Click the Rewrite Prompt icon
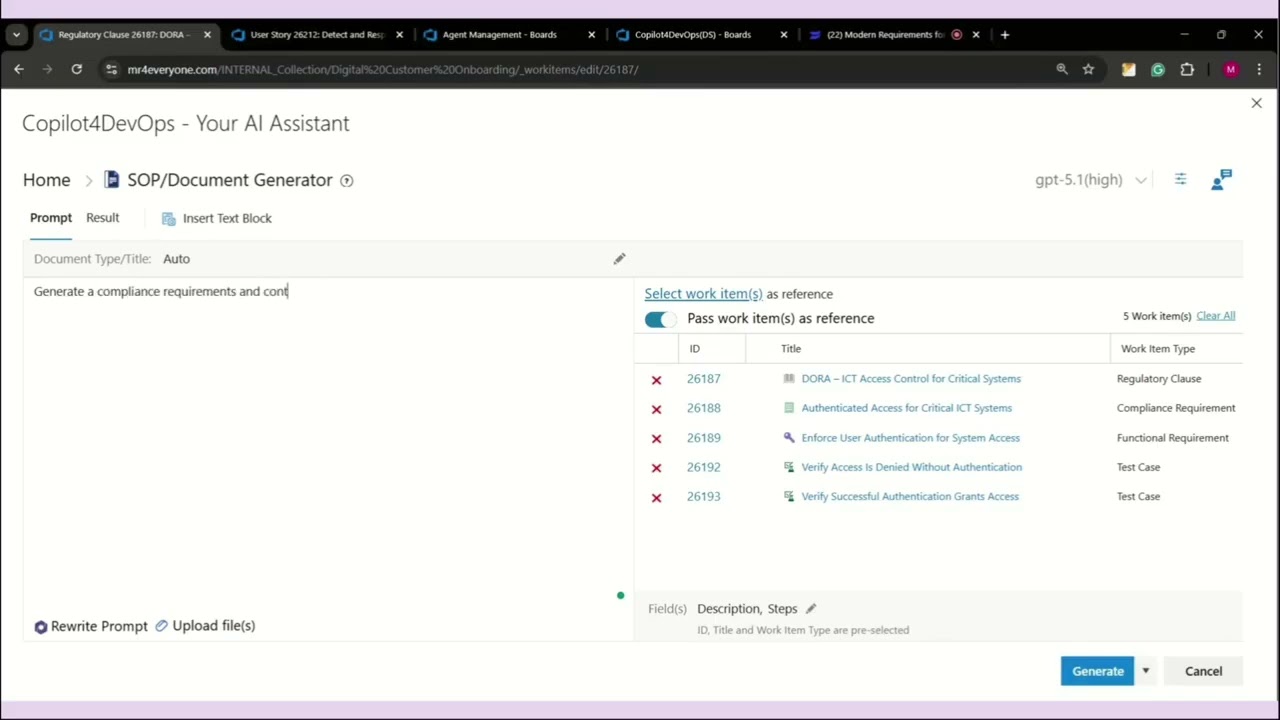Screen dimensions: 1280x720 coord(41,627)
